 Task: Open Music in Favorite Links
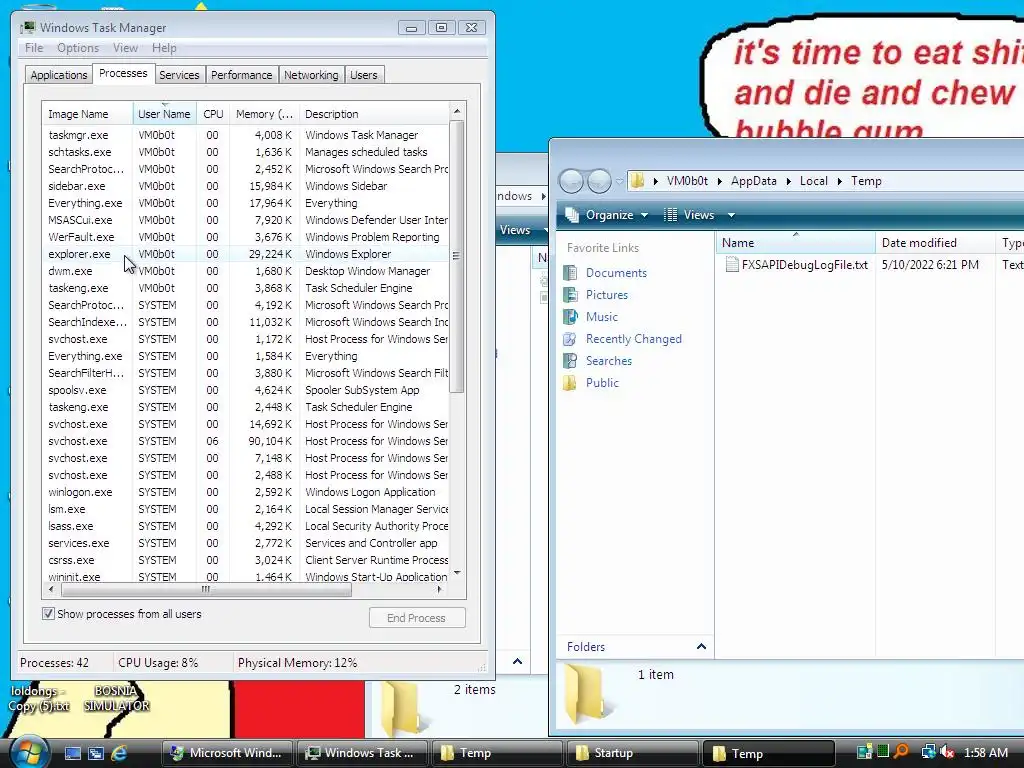click(x=601, y=317)
